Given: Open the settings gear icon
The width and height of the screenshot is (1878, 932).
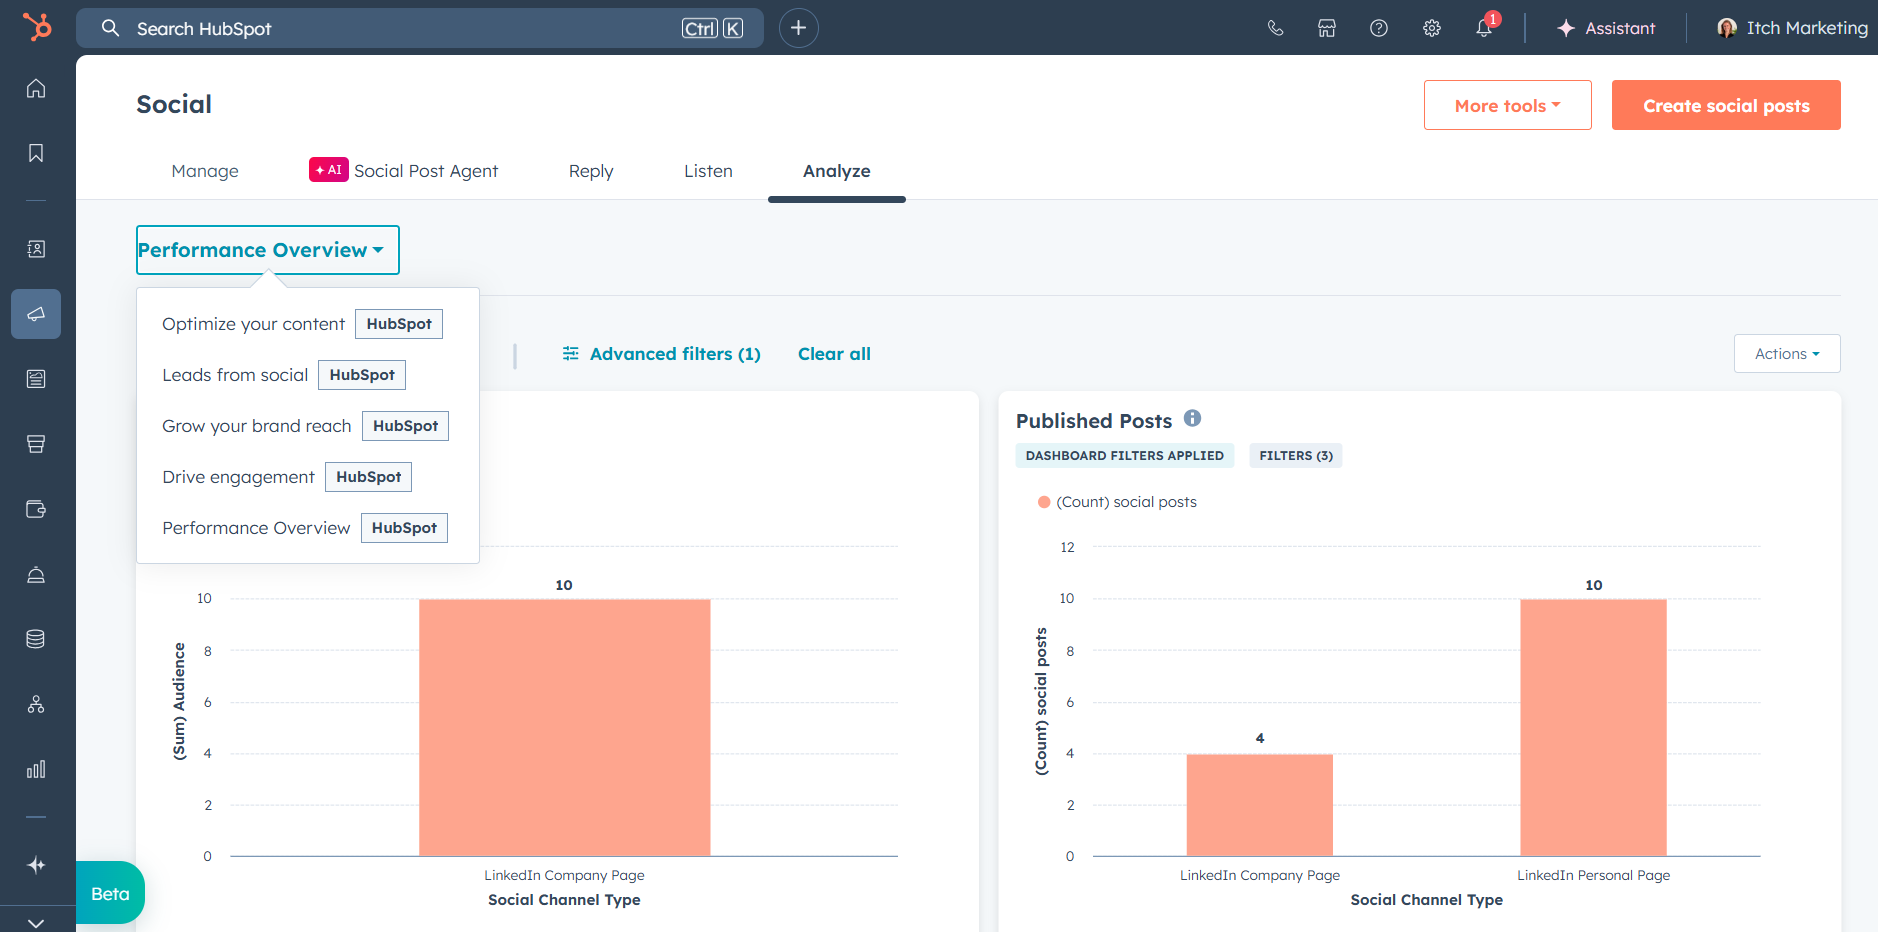Looking at the screenshot, I should [x=1432, y=28].
